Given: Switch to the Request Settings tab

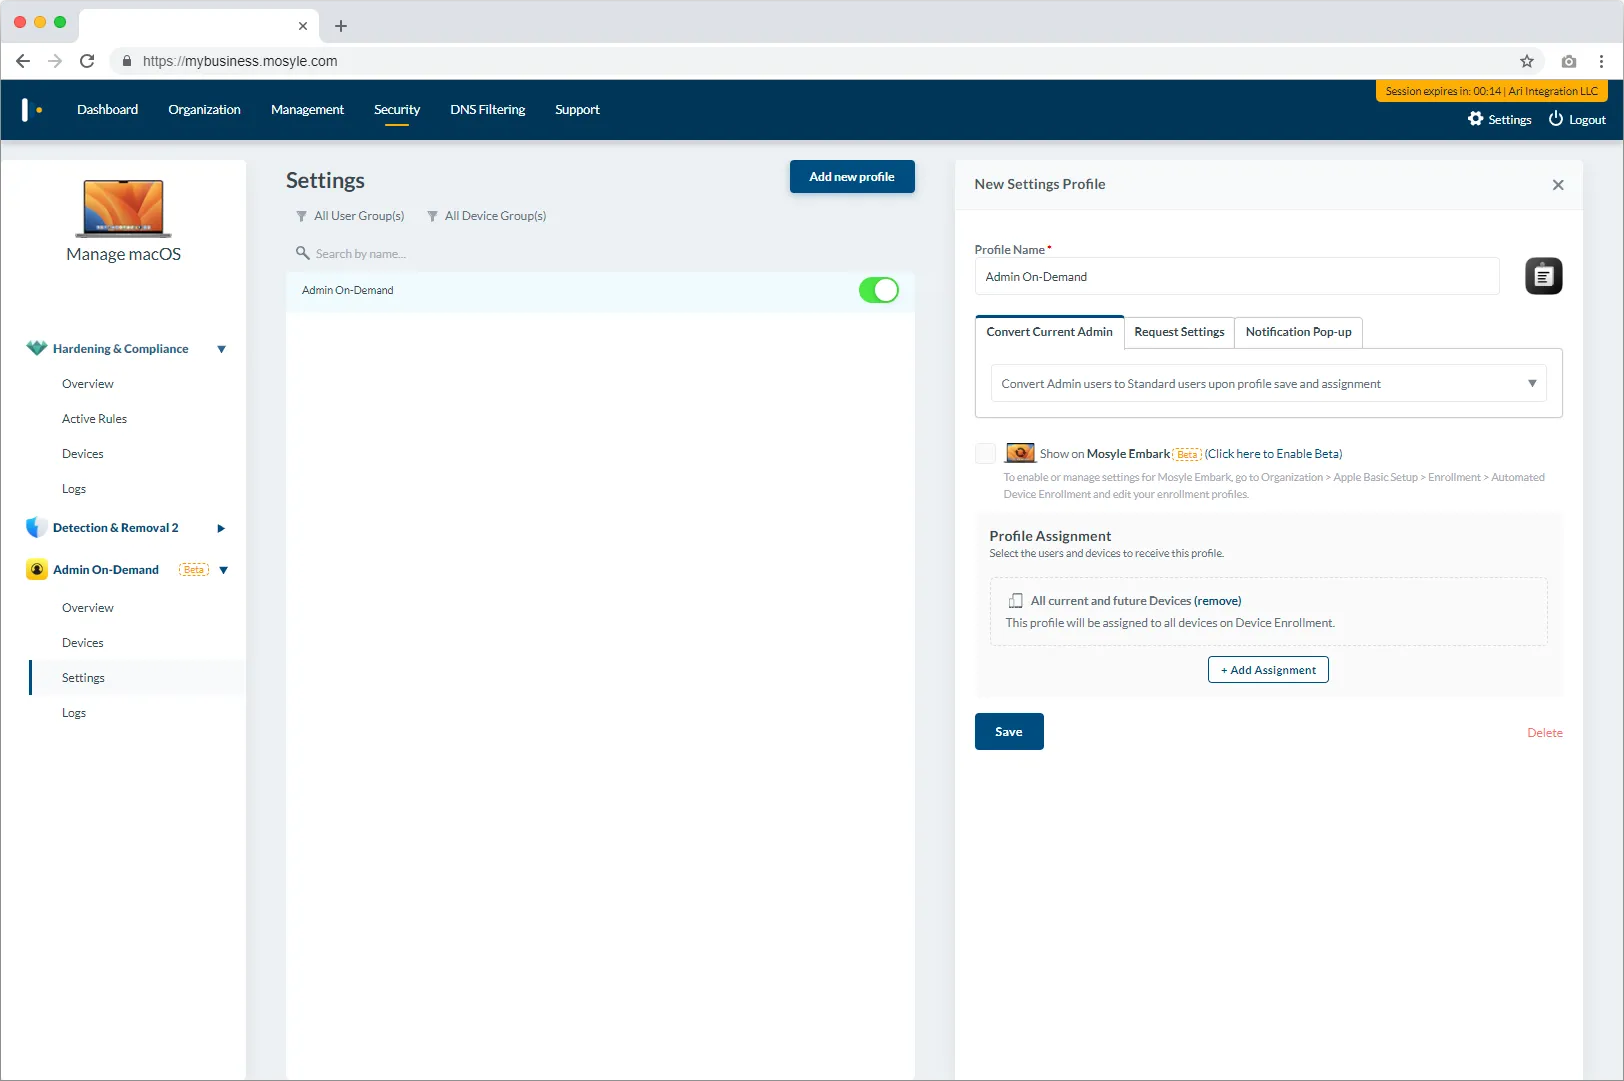Looking at the screenshot, I should click(1178, 332).
